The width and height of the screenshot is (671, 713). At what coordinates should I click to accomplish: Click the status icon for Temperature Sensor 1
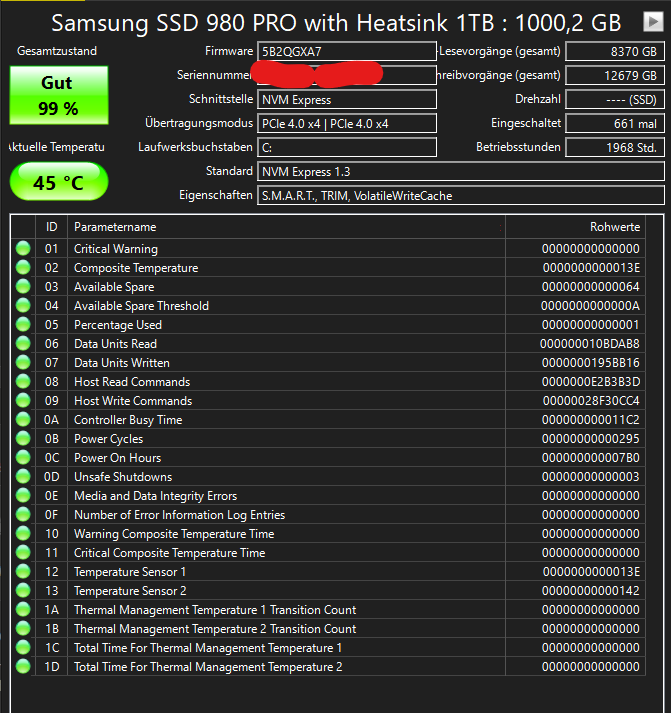tap(23, 572)
